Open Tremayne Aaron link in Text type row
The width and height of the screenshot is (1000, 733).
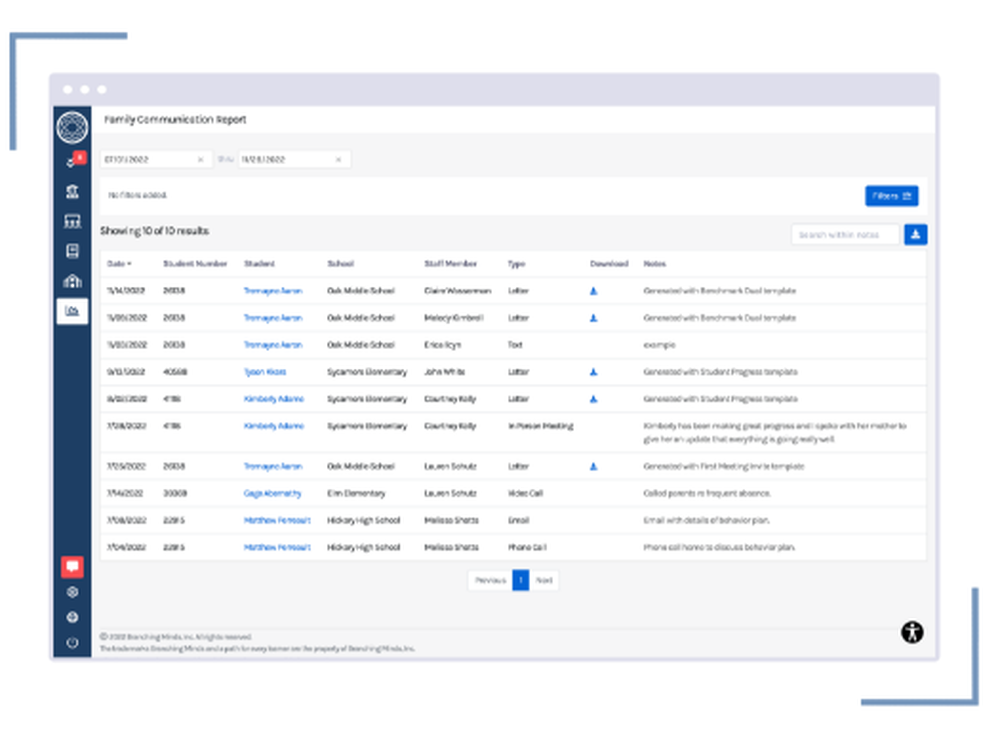point(273,344)
